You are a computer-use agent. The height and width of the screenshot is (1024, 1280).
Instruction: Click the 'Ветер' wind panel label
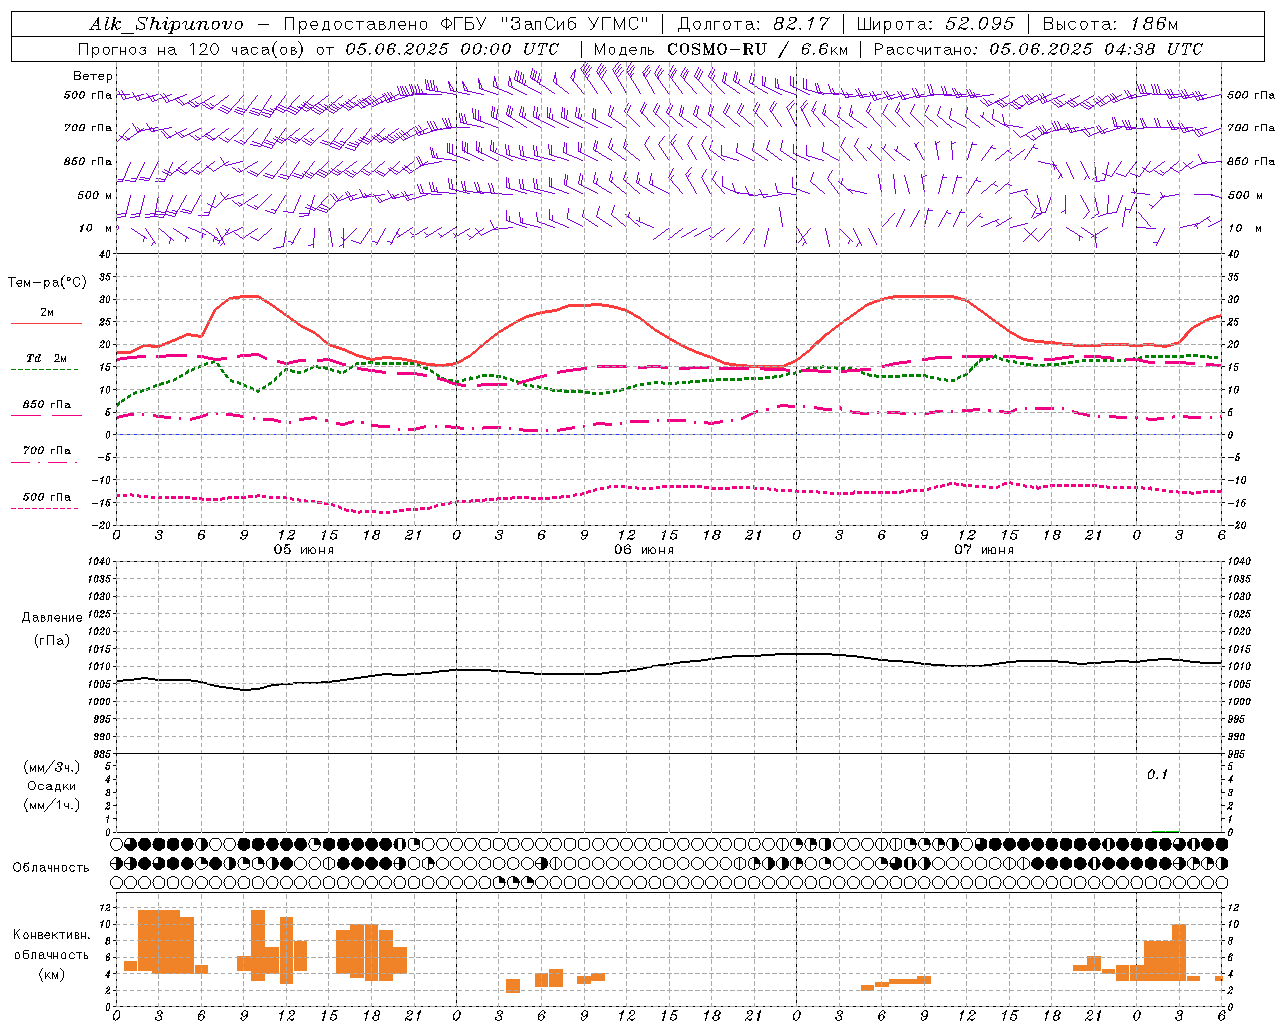pyautogui.click(x=93, y=76)
